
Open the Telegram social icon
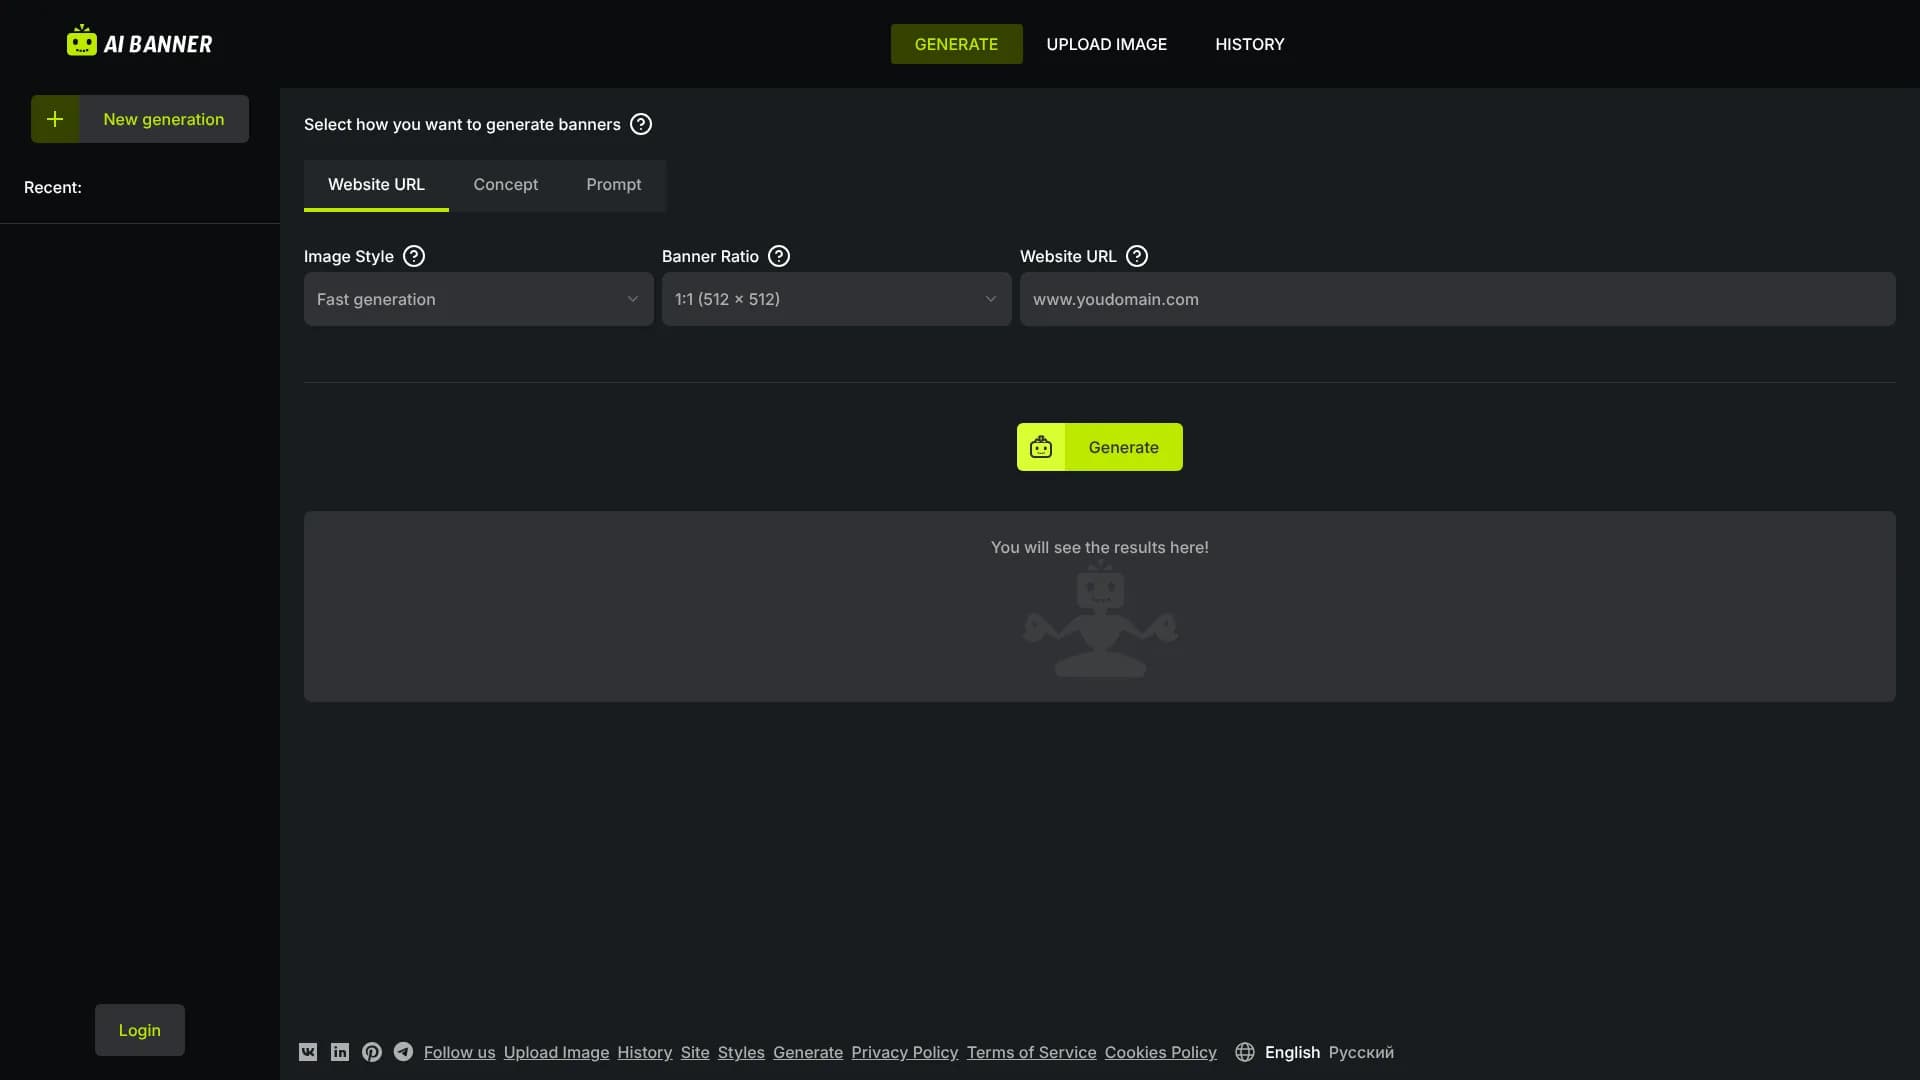(x=403, y=1052)
